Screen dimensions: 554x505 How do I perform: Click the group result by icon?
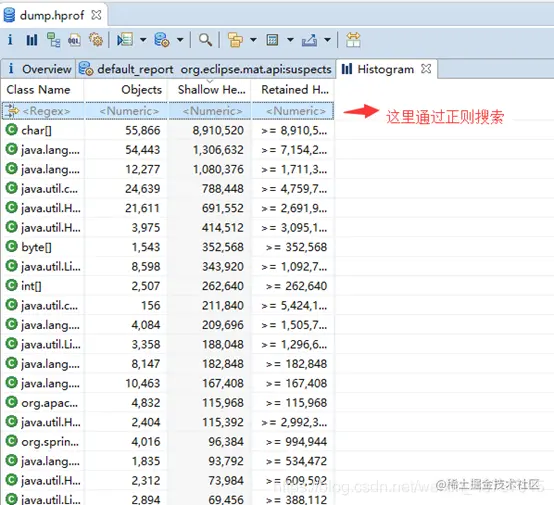click(235, 40)
